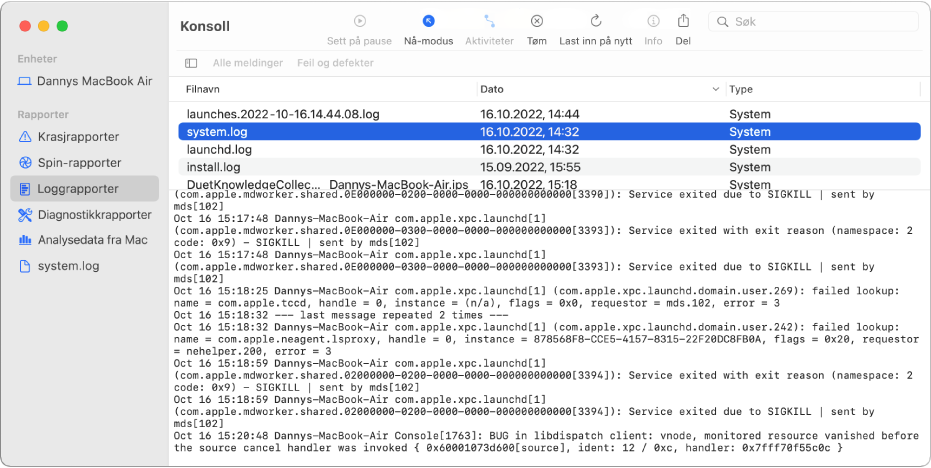Click the yellow minimize window button

(43, 26)
